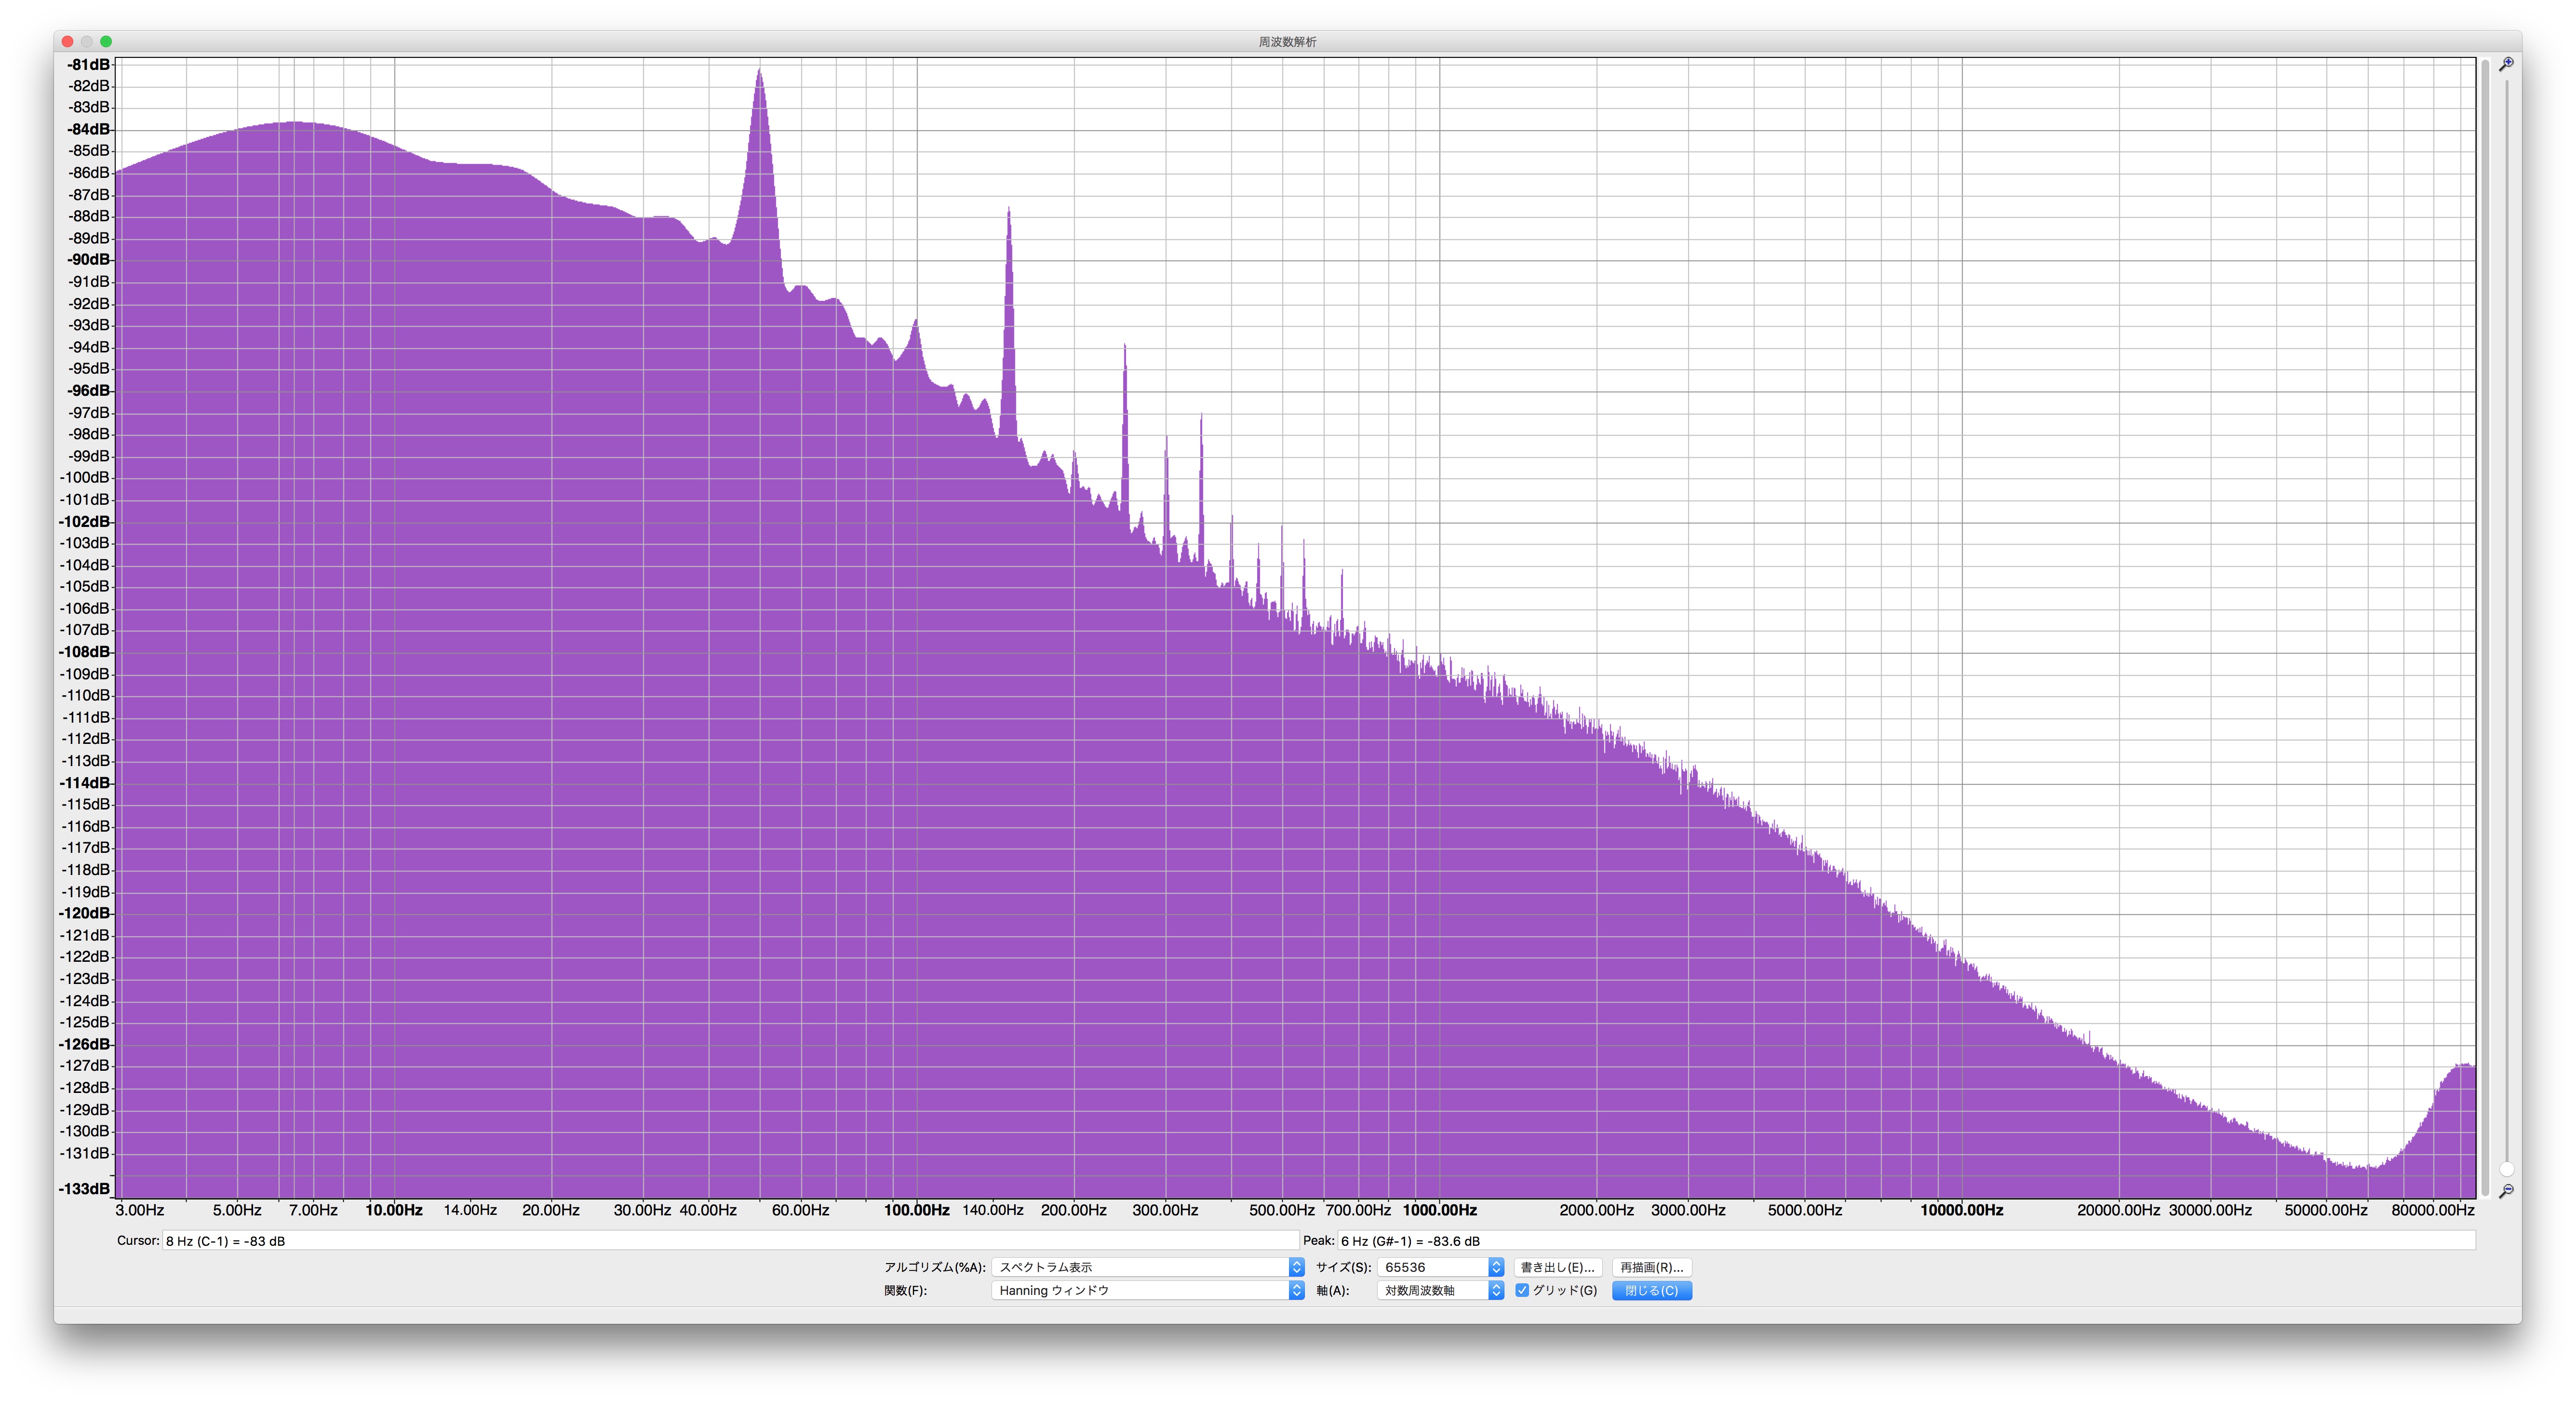This screenshot has width=2576, height=1401.
Task: Click the vertical zoom slider thumb
Action: click(x=2506, y=1169)
